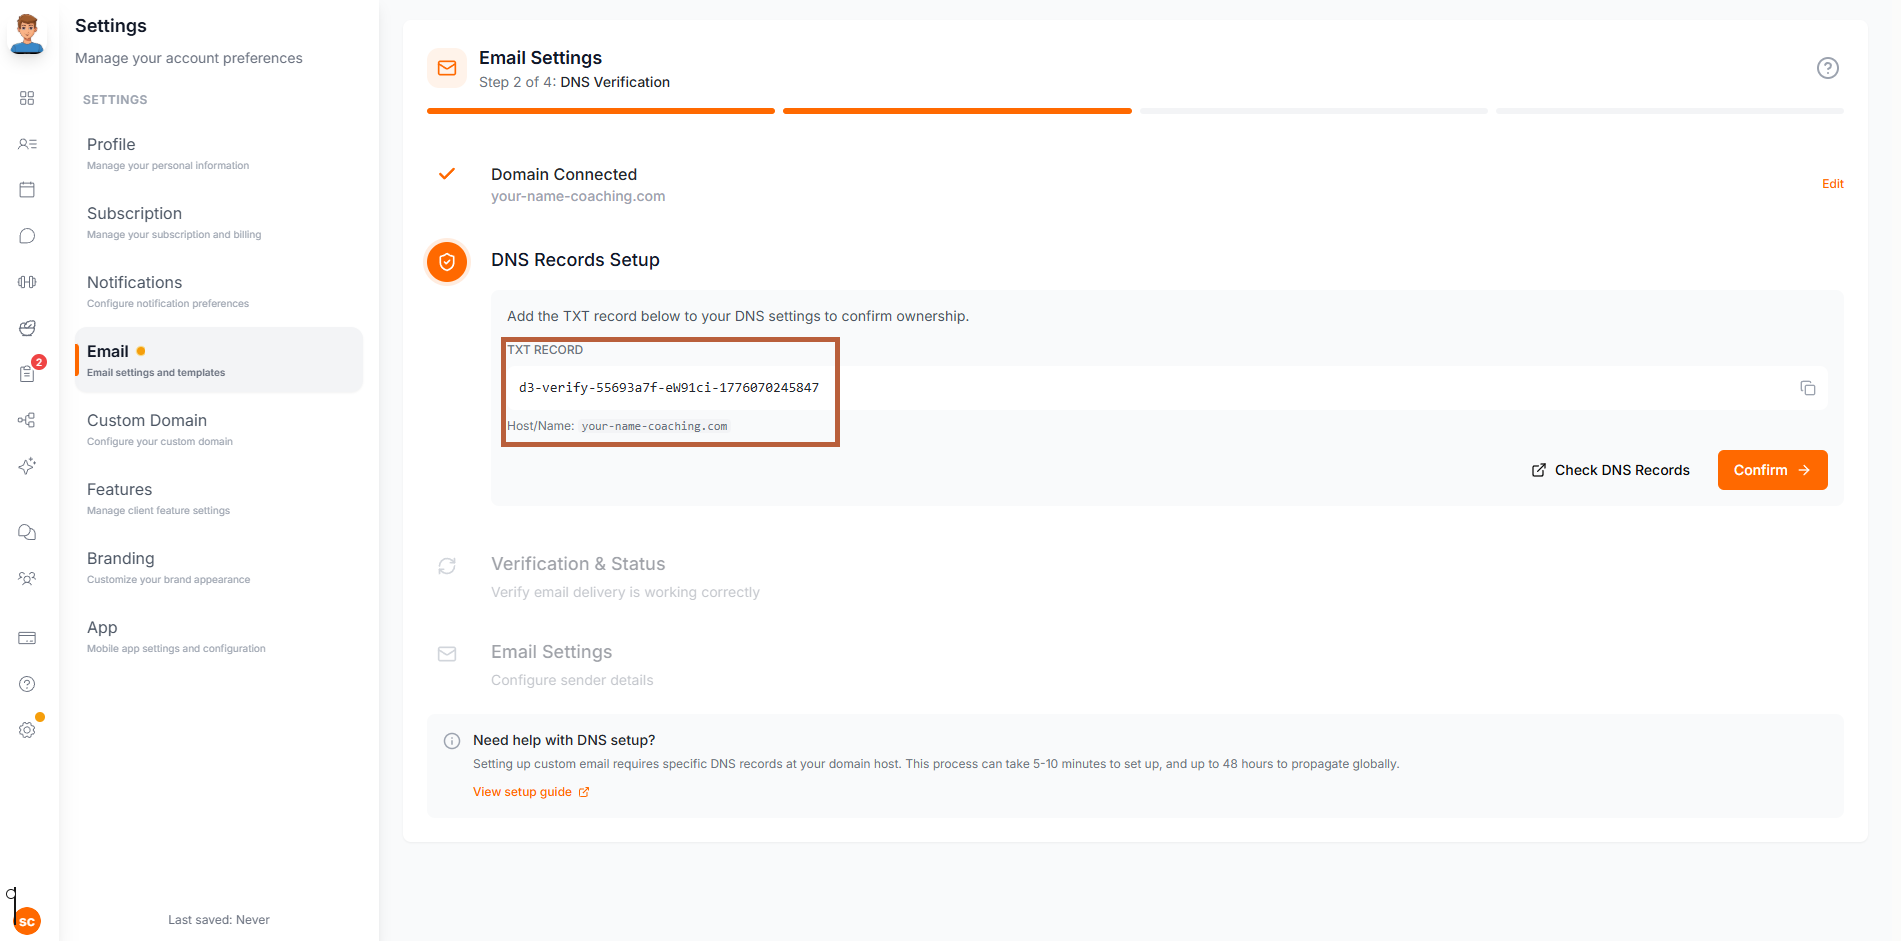The height and width of the screenshot is (941, 1901).
Task: Click the help question mark icon
Action: pos(27,684)
